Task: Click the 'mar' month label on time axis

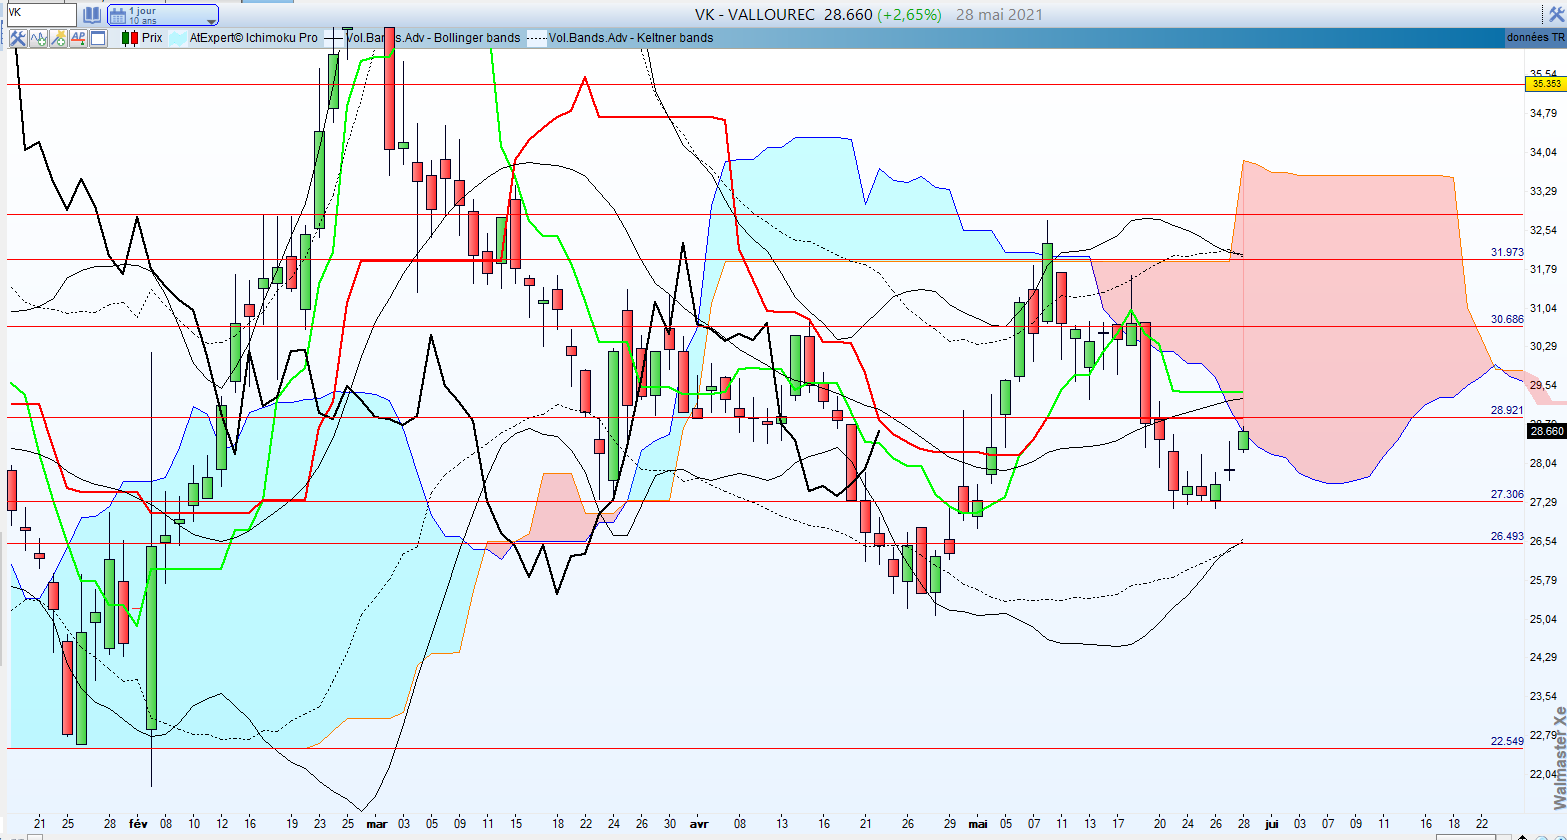Action: tap(377, 825)
